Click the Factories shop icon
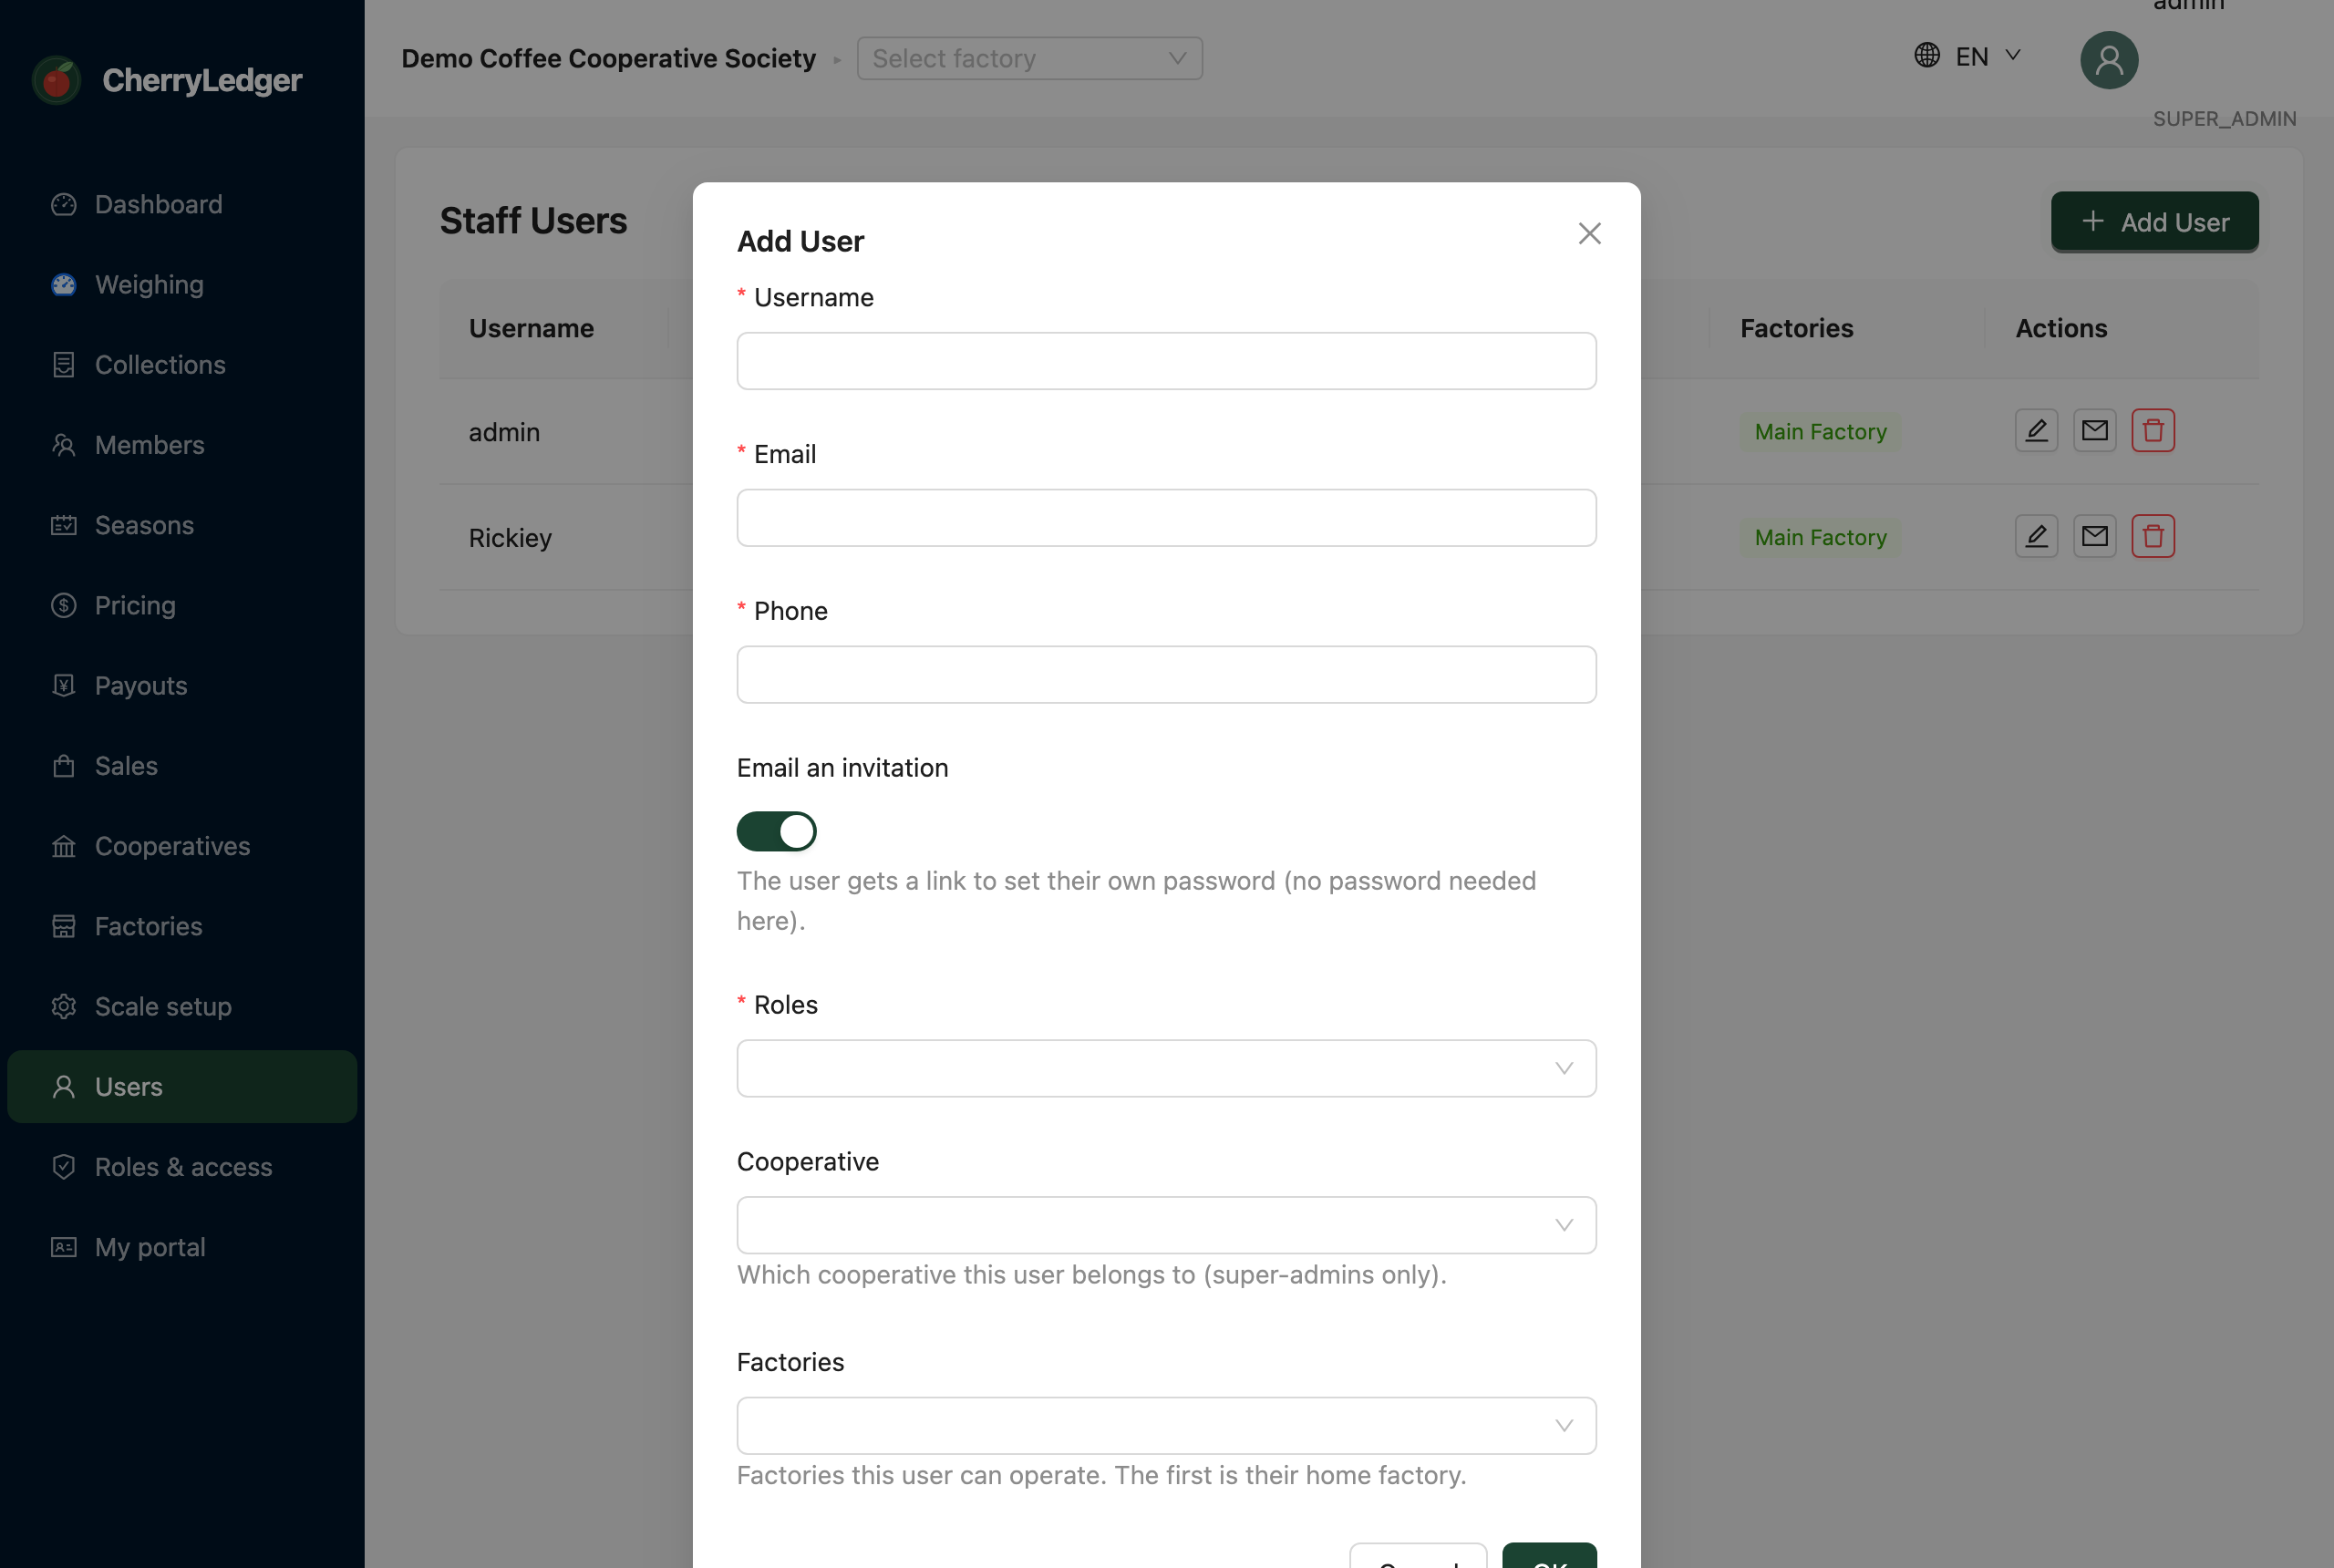Image resolution: width=2334 pixels, height=1568 pixels. click(64, 926)
